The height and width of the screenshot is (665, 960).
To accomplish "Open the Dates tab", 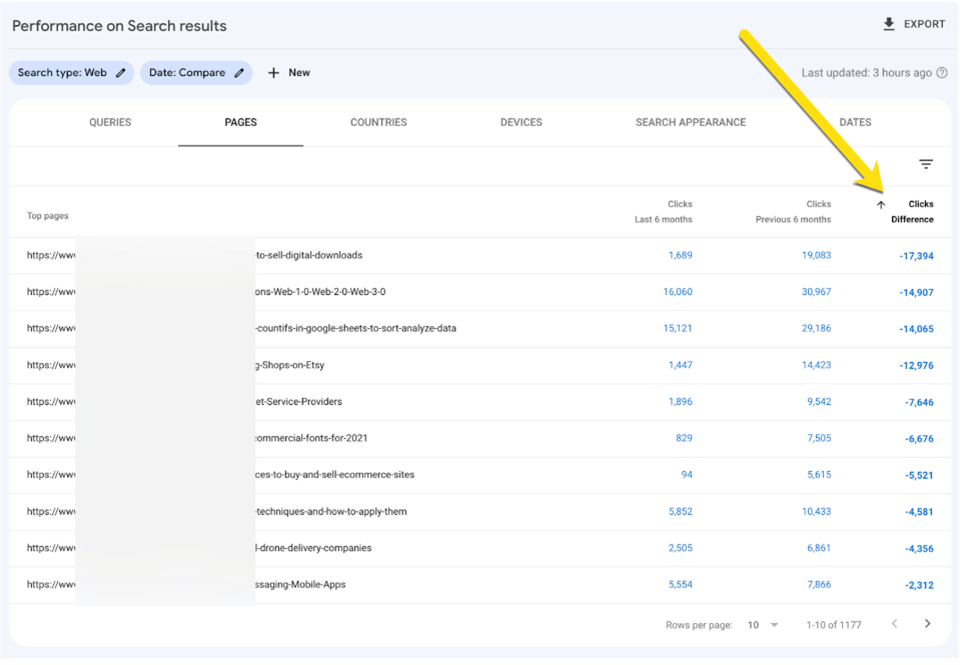I will tap(855, 123).
